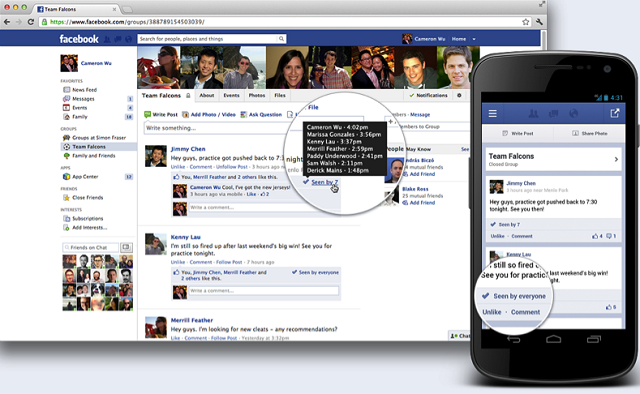Open the Photos tab of the group
640x394 pixels.
coord(257,95)
